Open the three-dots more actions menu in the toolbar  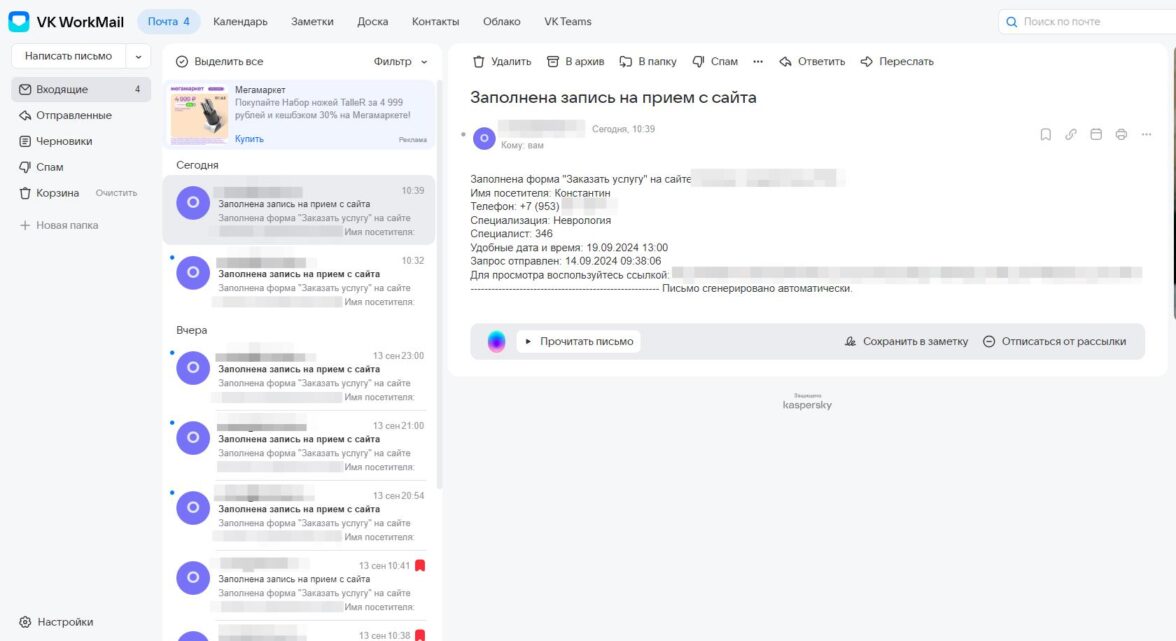coord(758,62)
